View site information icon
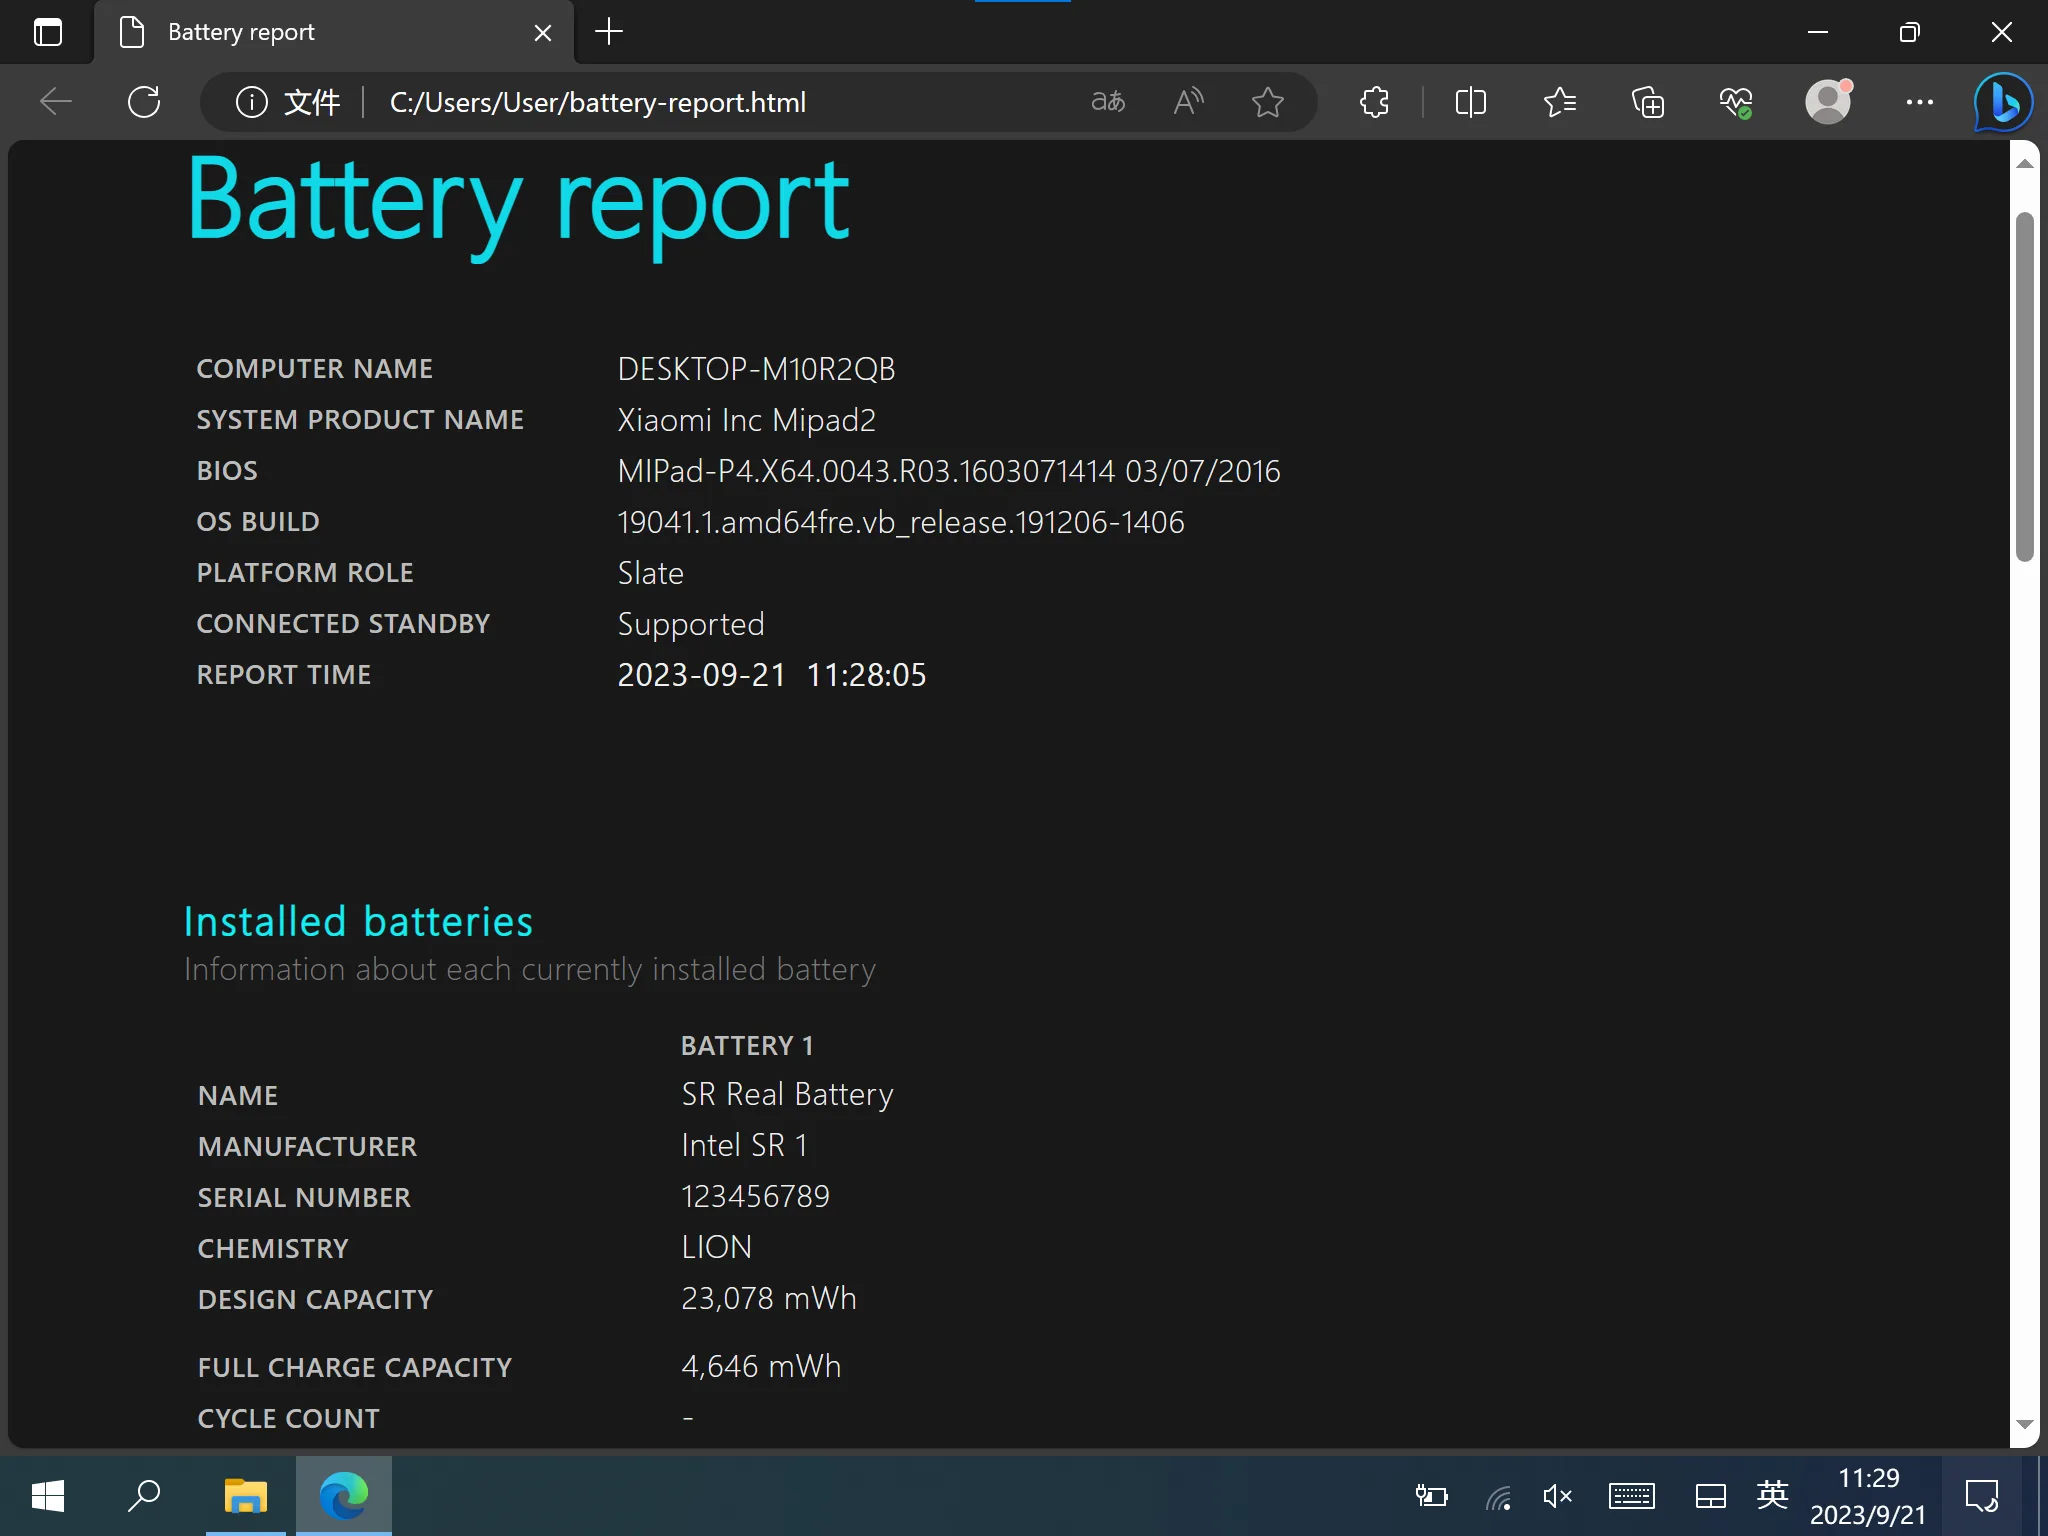The width and height of the screenshot is (2048, 1536). [x=251, y=101]
